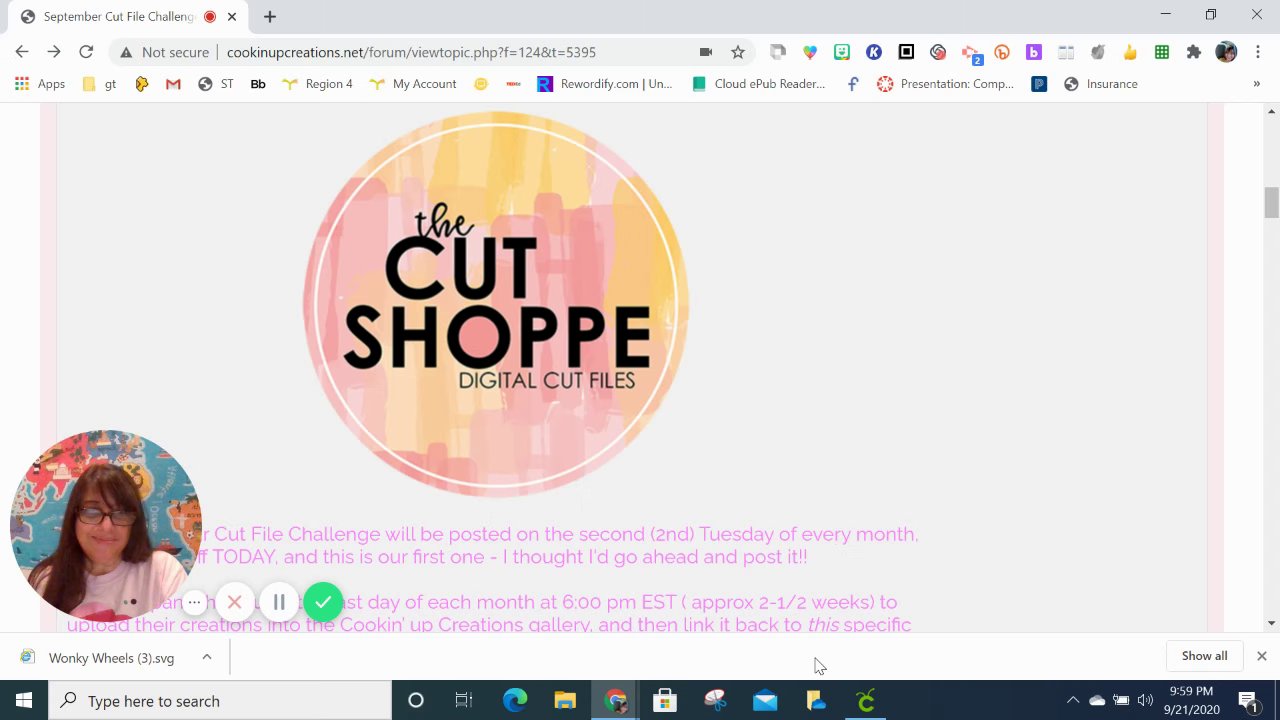Go forward to the next page
1280x720 pixels.
54,52
